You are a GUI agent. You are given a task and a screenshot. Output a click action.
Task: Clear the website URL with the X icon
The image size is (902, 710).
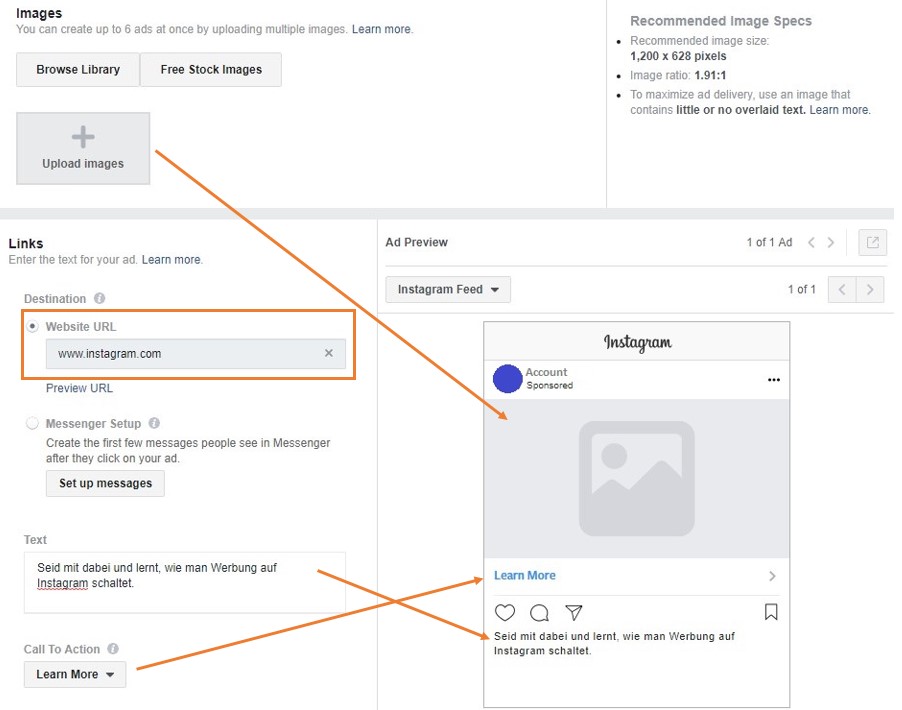click(328, 353)
